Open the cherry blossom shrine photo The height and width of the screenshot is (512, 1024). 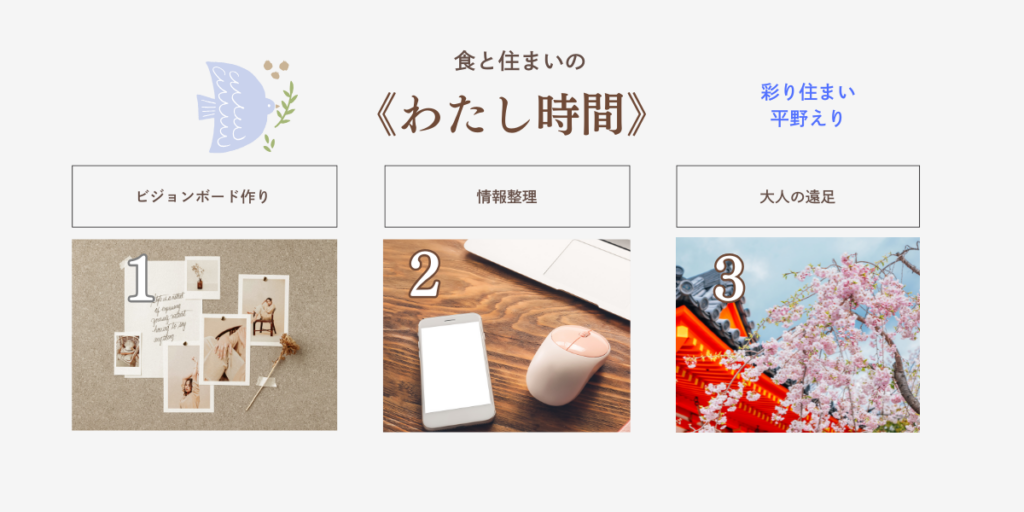coord(797,335)
